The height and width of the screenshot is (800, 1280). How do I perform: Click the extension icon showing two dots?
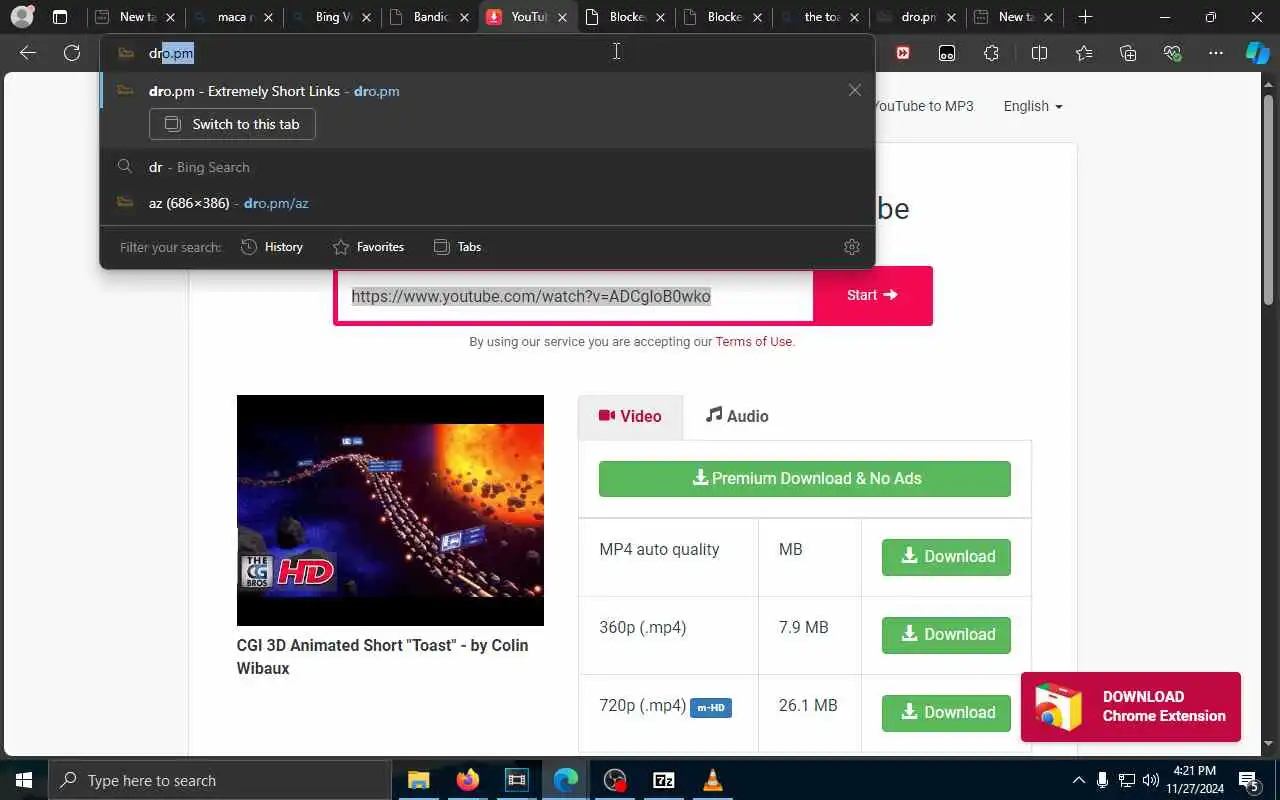[x=947, y=53]
